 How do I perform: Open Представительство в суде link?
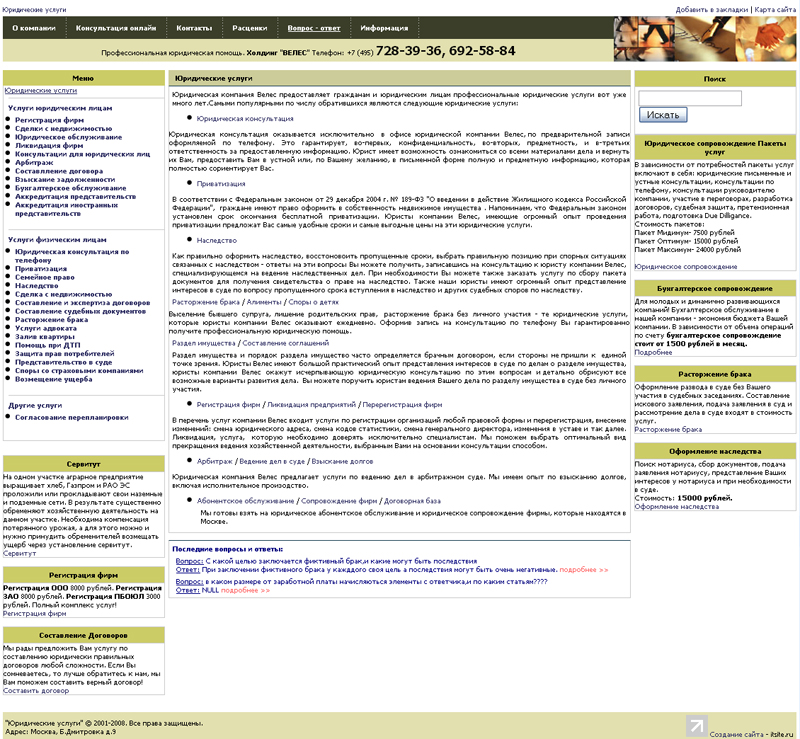click(x=63, y=362)
